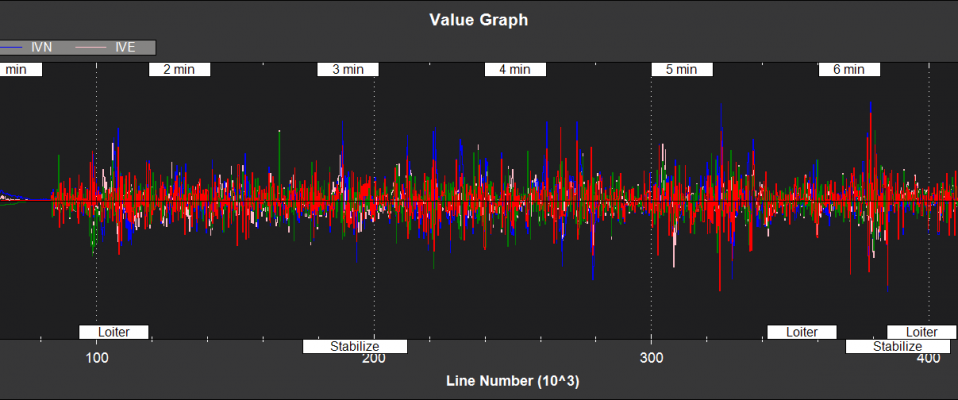Image resolution: width=958 pixels, height=400 pixels.
Task: Click the Stabilize mode label near 200
Action: (x=355, y=347)
